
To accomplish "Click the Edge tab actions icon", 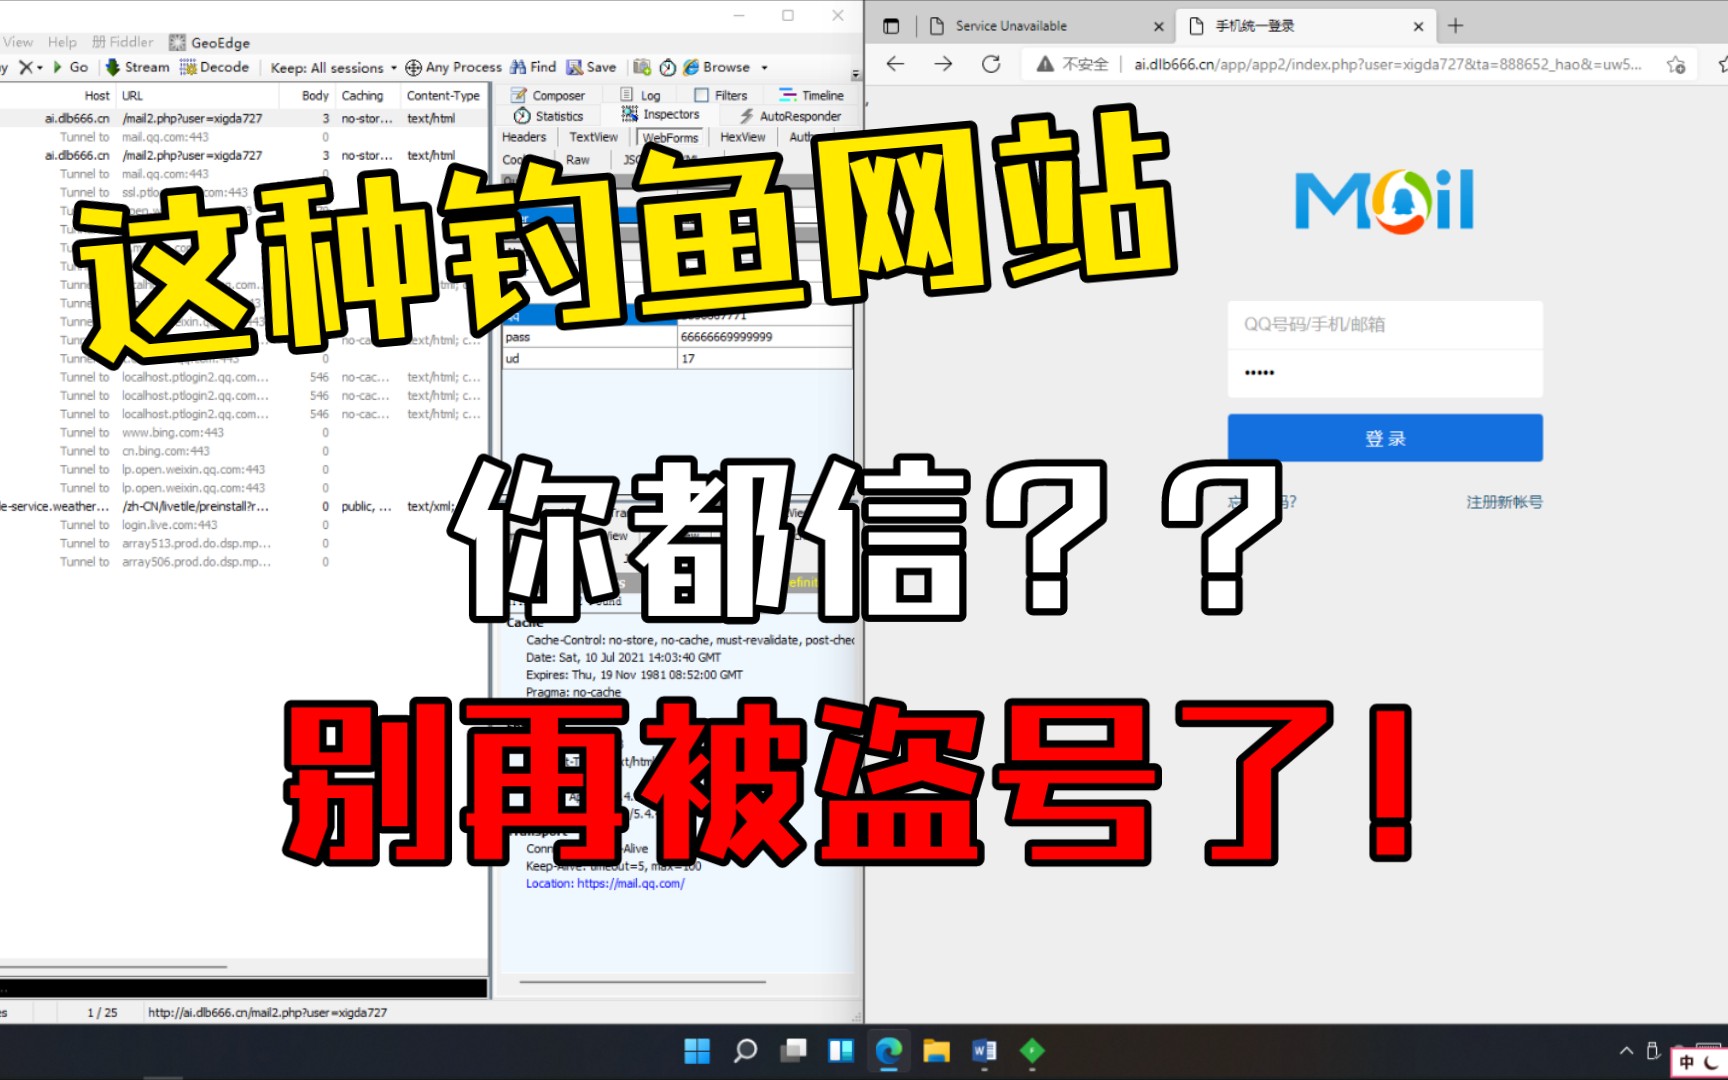I will (891, 26).
